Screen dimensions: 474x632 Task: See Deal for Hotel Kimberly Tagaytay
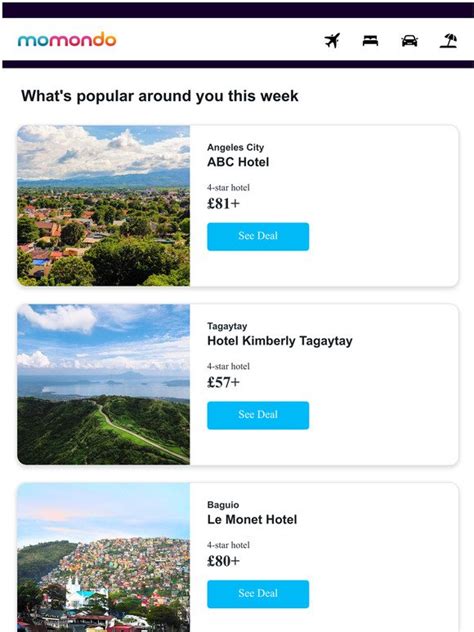258,415
